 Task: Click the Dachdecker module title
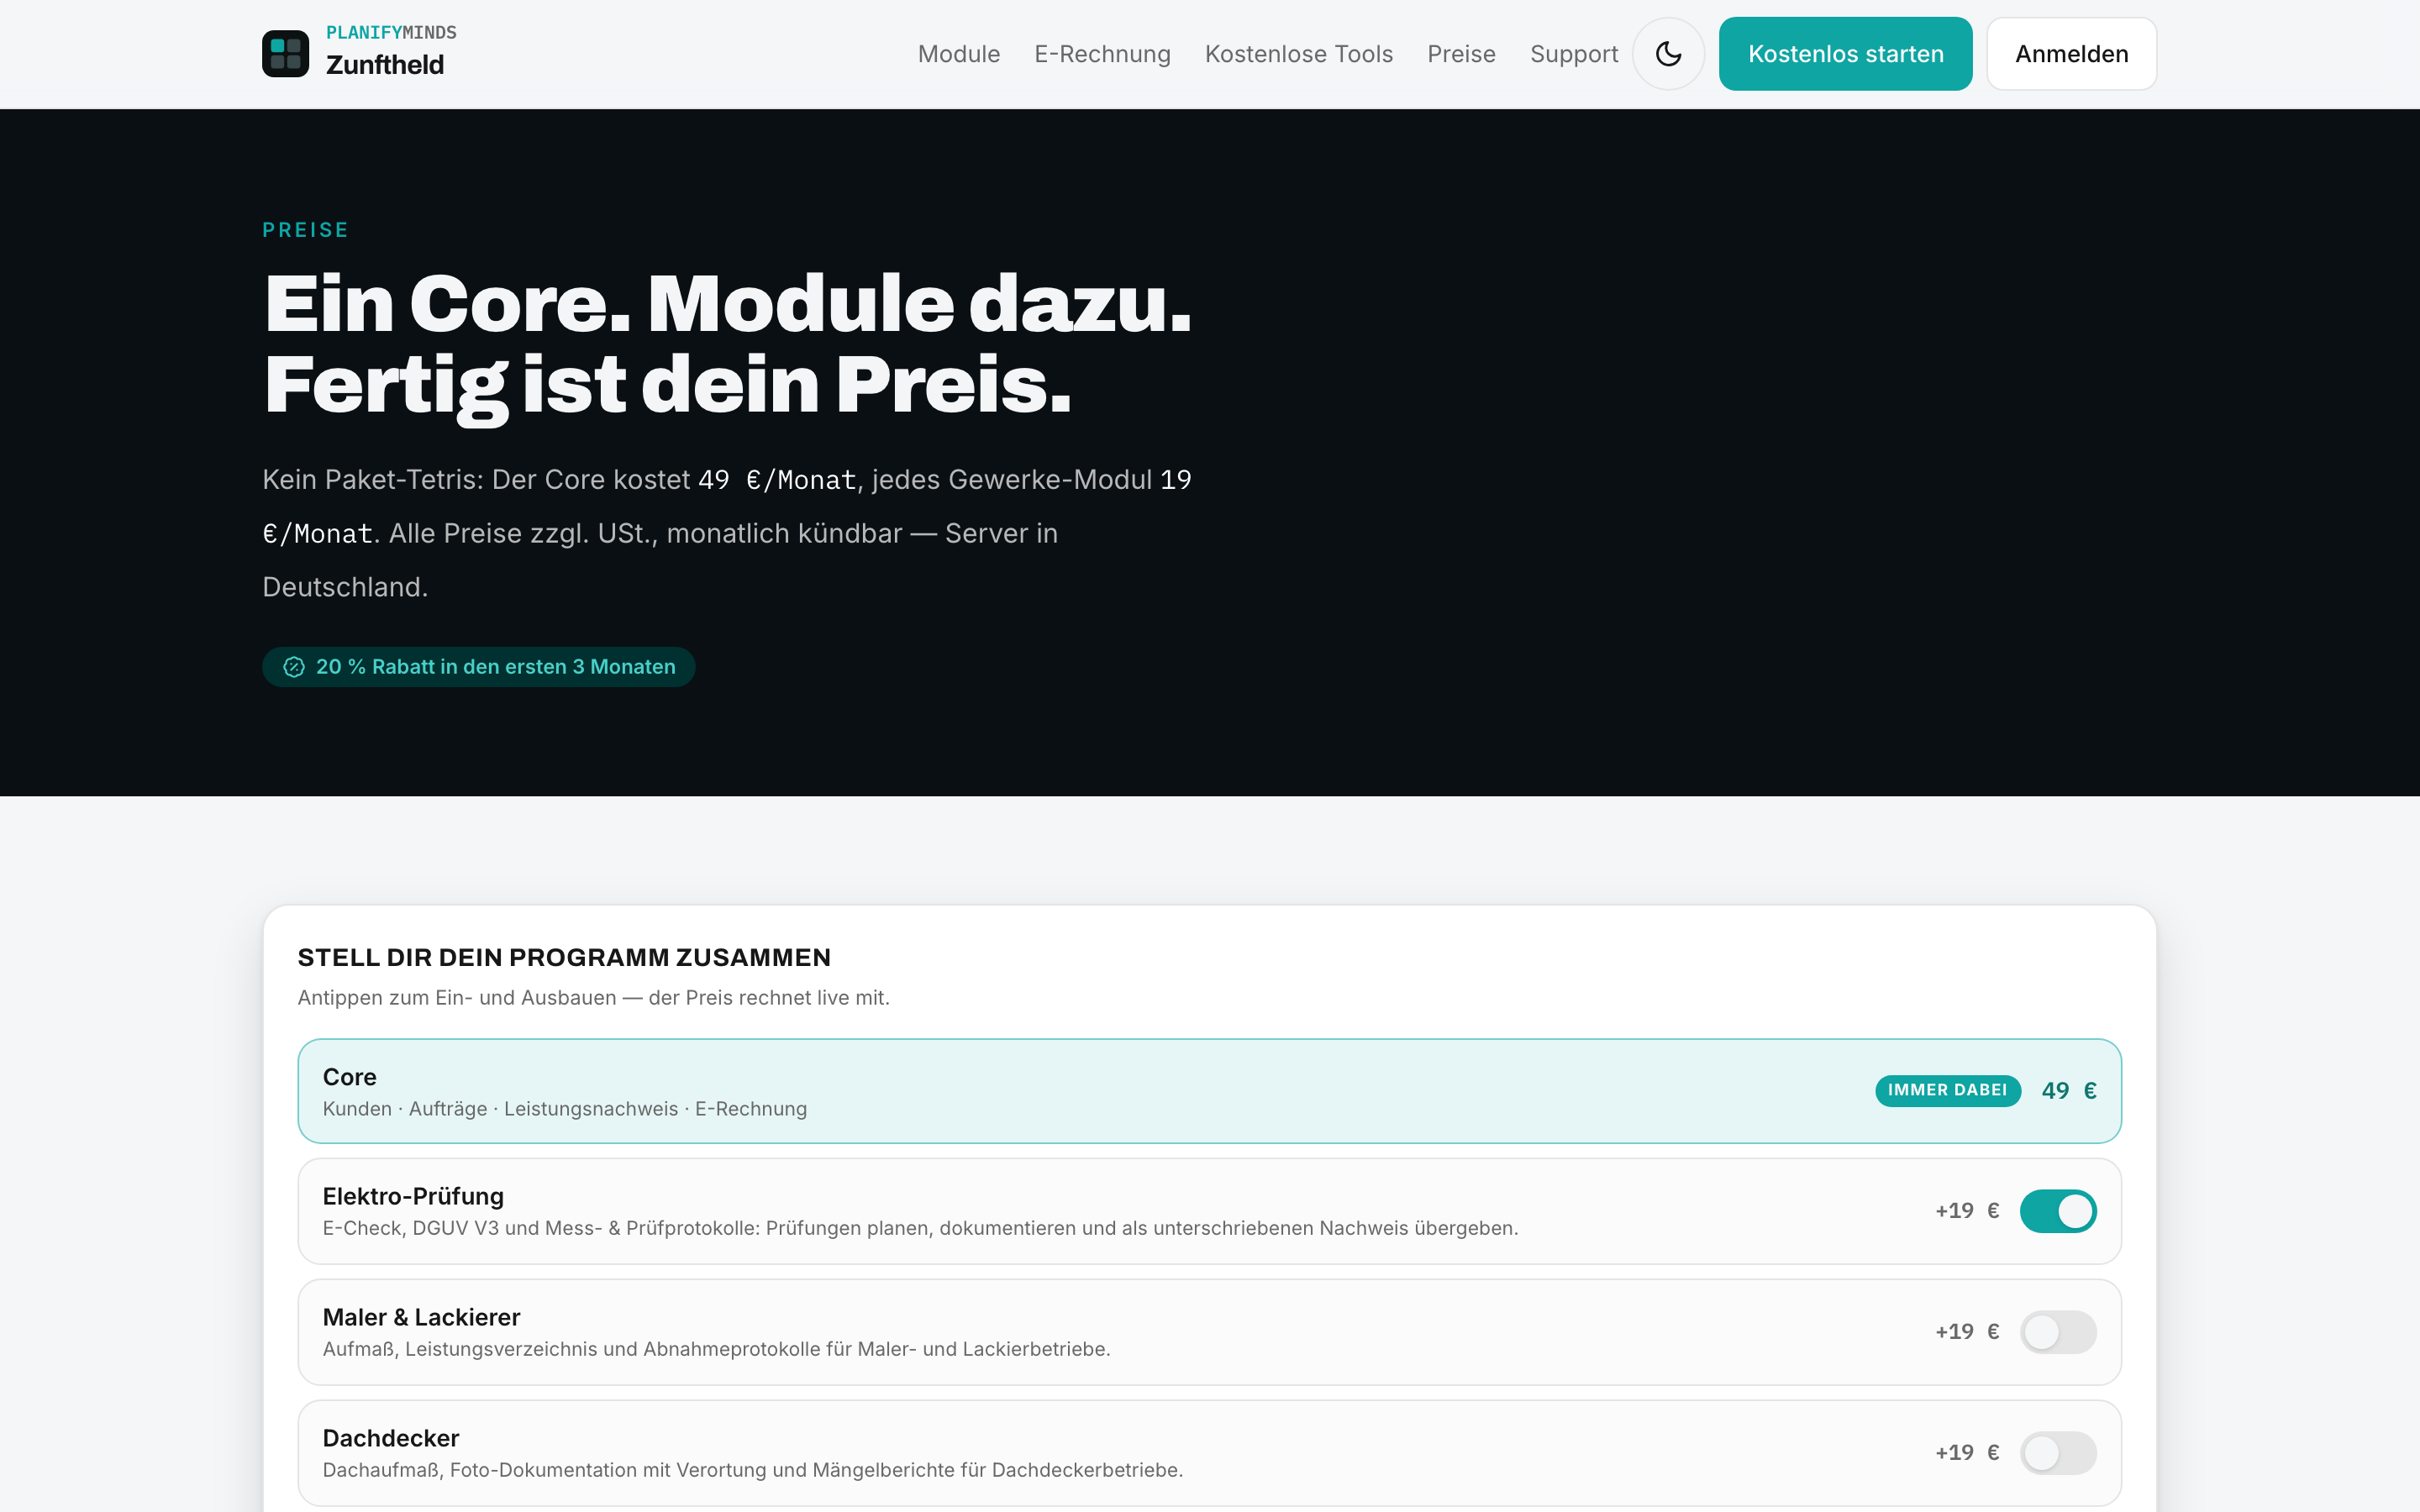(390, 1438)
